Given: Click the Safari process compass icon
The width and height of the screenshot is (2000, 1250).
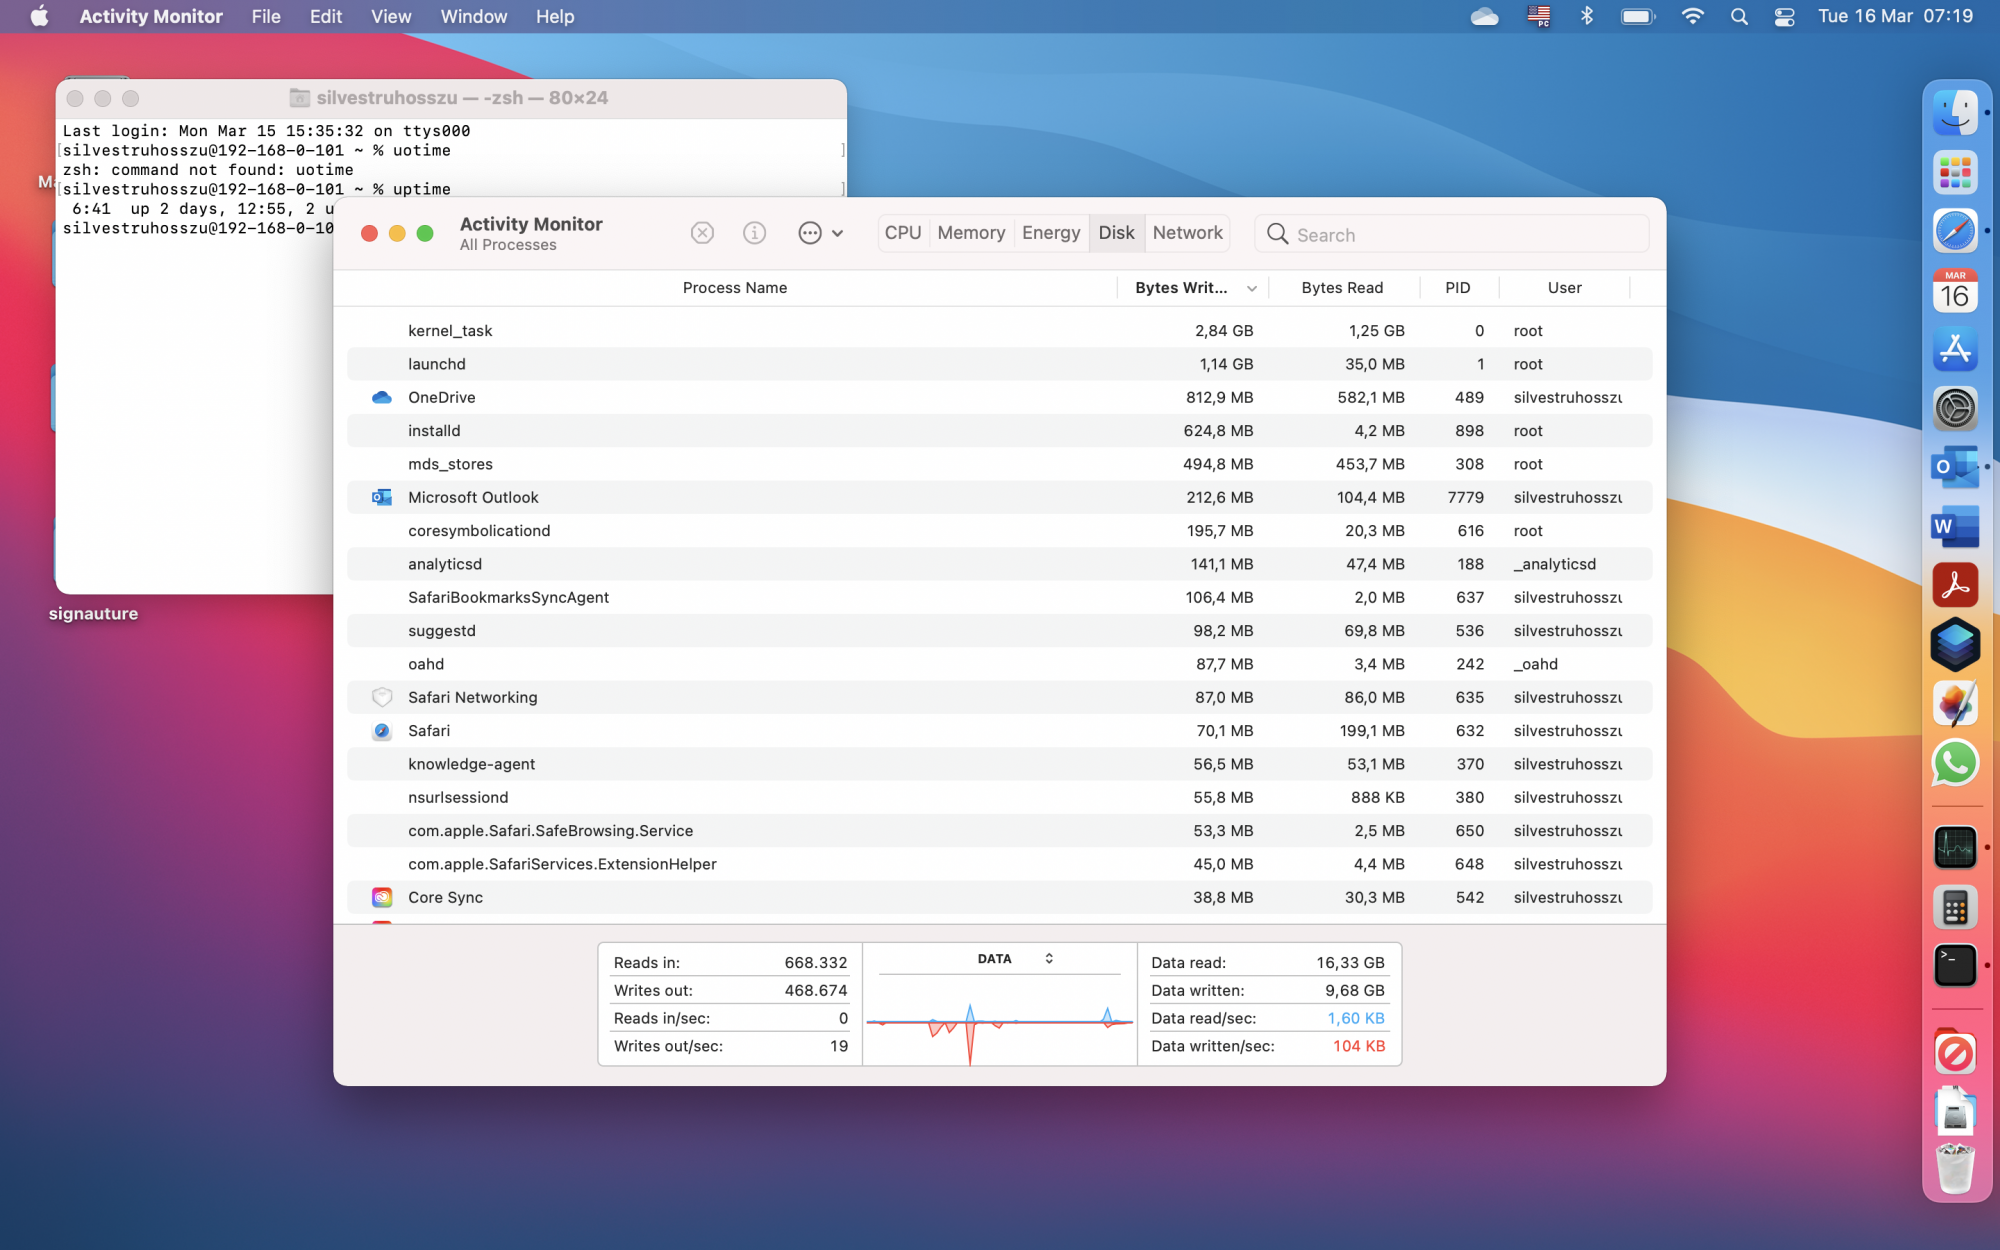Looking at the screenshot, I should click(x=381, y=731).
